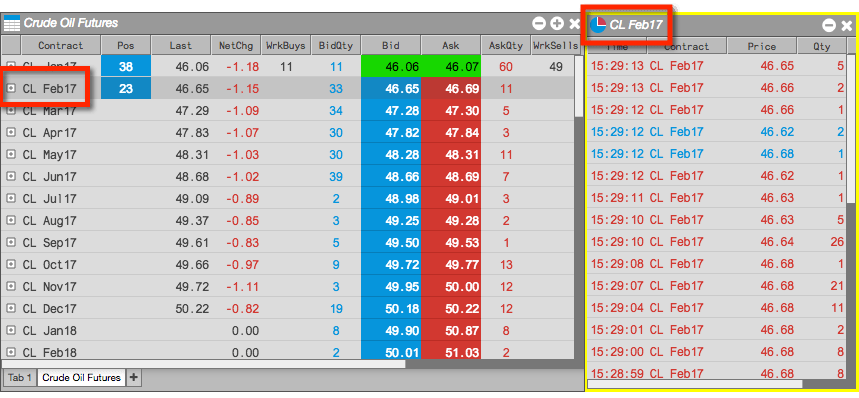Click the green 46.06 bid cell
This screenshot has width=859, height=398.
(391, 67)
